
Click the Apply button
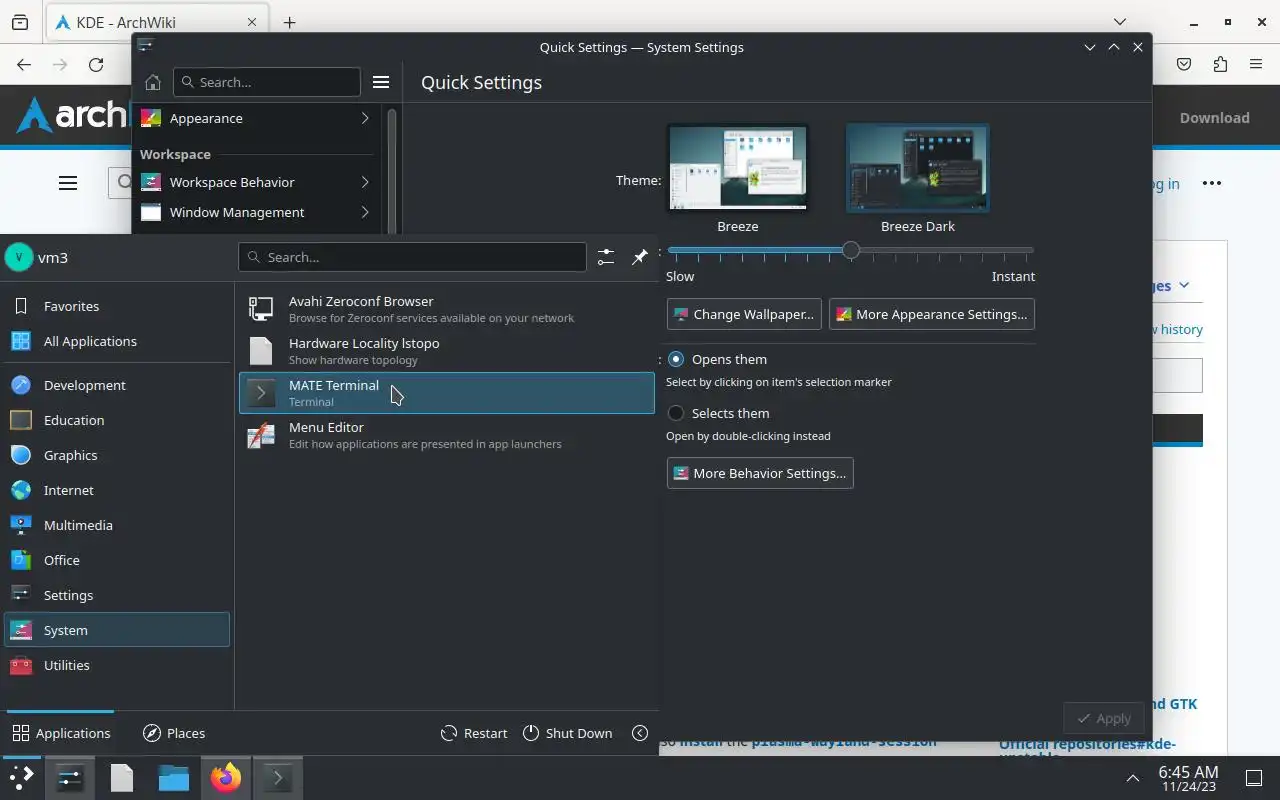click(1104, 718)
